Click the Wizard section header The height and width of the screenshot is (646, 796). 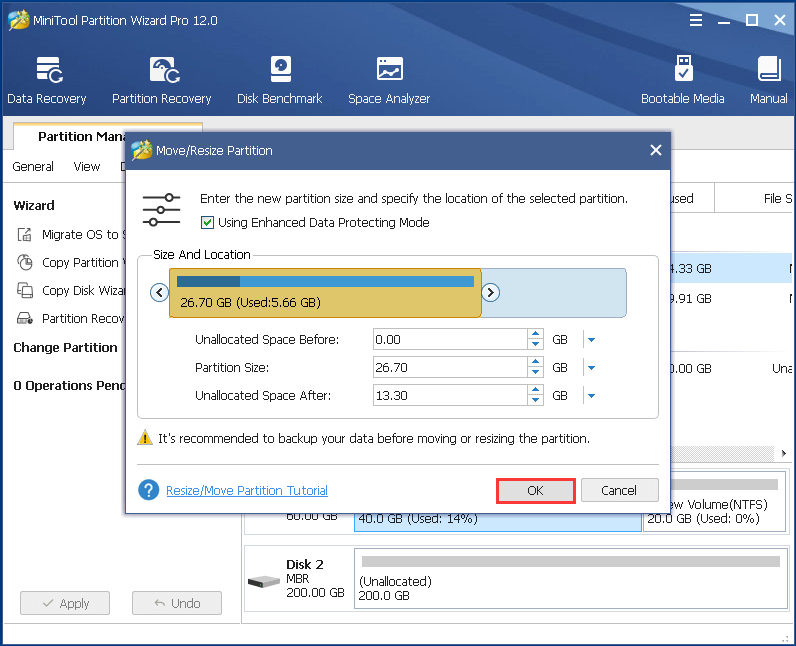[34, 206]
